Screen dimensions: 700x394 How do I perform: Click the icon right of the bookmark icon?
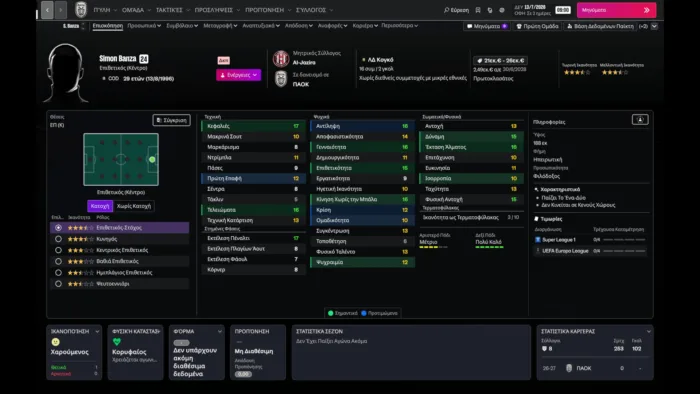click(490, 10)
